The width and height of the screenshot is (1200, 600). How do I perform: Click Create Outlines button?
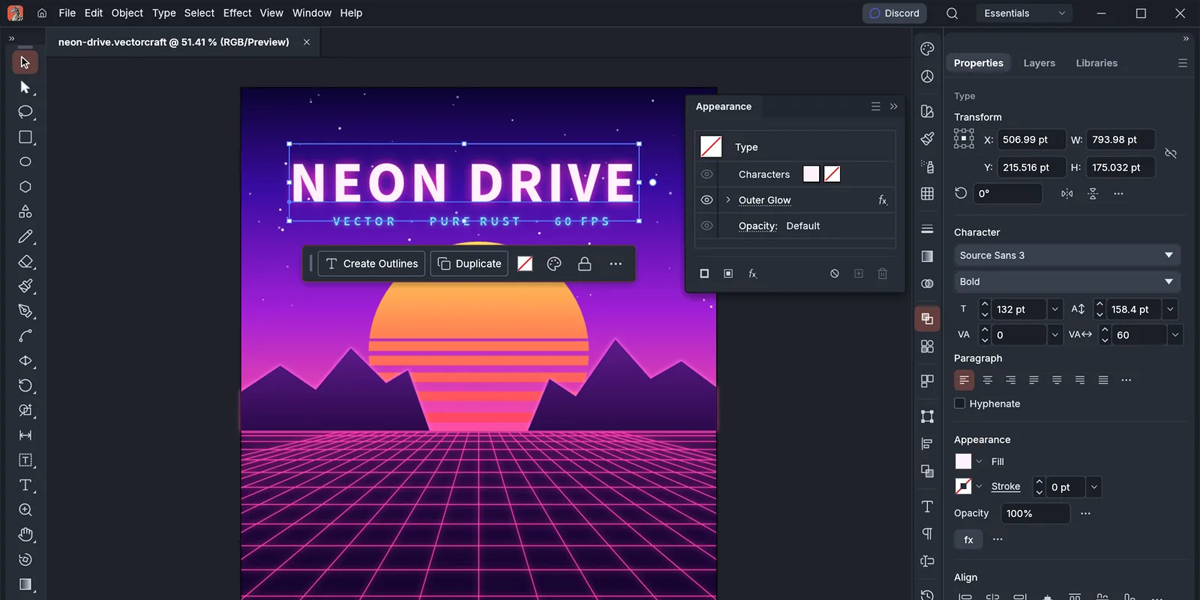point(371,264)
